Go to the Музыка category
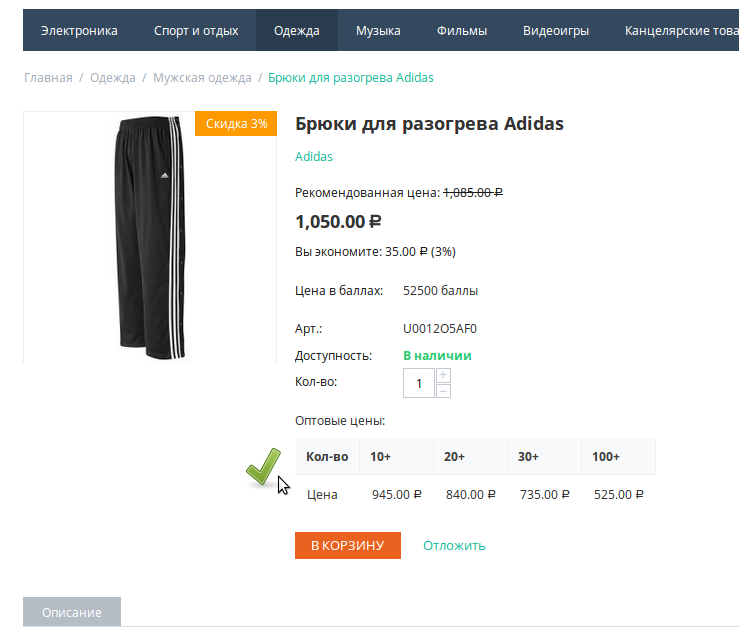The height and width of the screenshot is (638, 739). point(378,31)
